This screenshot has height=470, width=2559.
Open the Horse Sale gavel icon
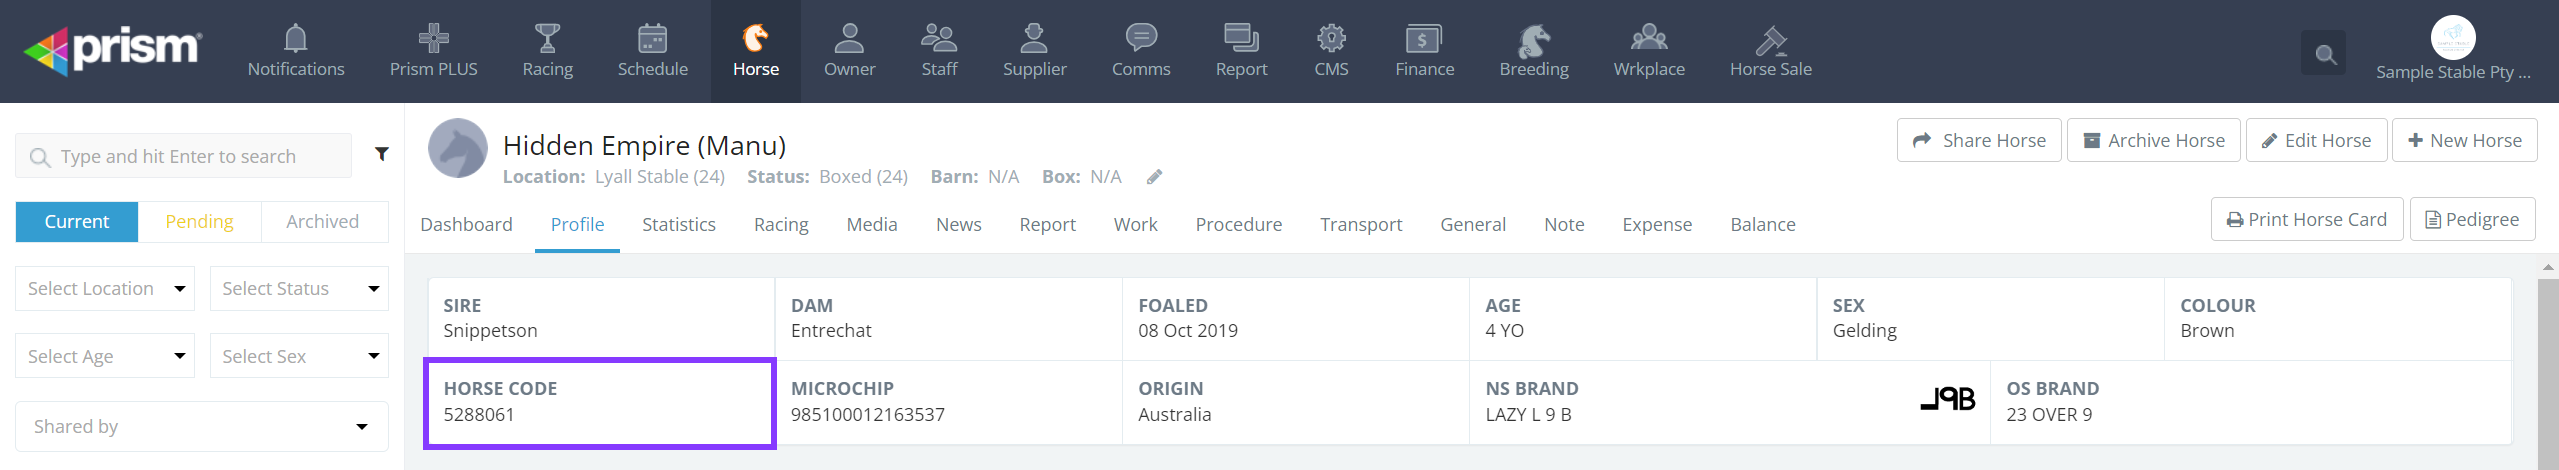[x=1770, y=41]
